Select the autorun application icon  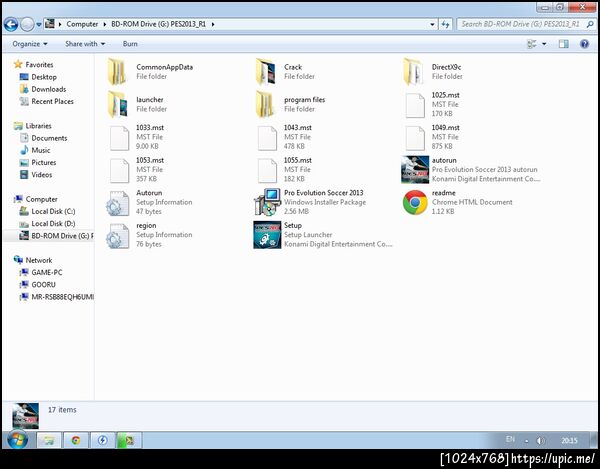pyautogui.click(x=415, y=170)
